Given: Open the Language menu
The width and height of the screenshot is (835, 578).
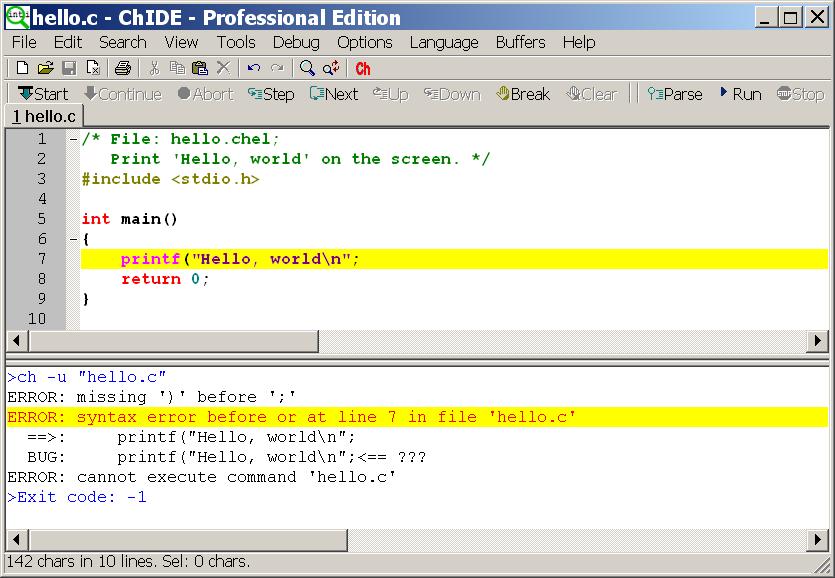Looking at the screenshot, I should 444,42.
